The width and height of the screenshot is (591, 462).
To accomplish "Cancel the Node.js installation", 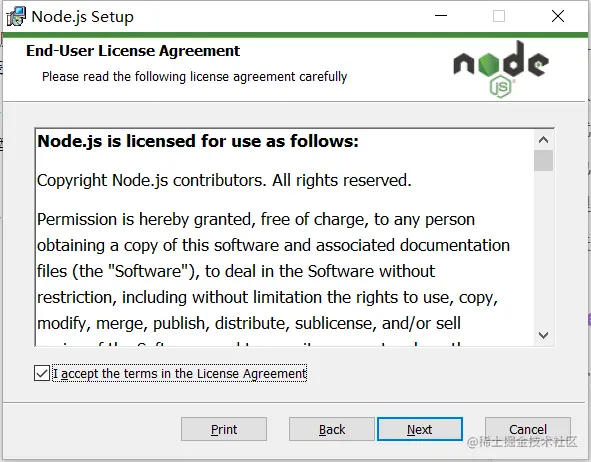I will point(528,429).
